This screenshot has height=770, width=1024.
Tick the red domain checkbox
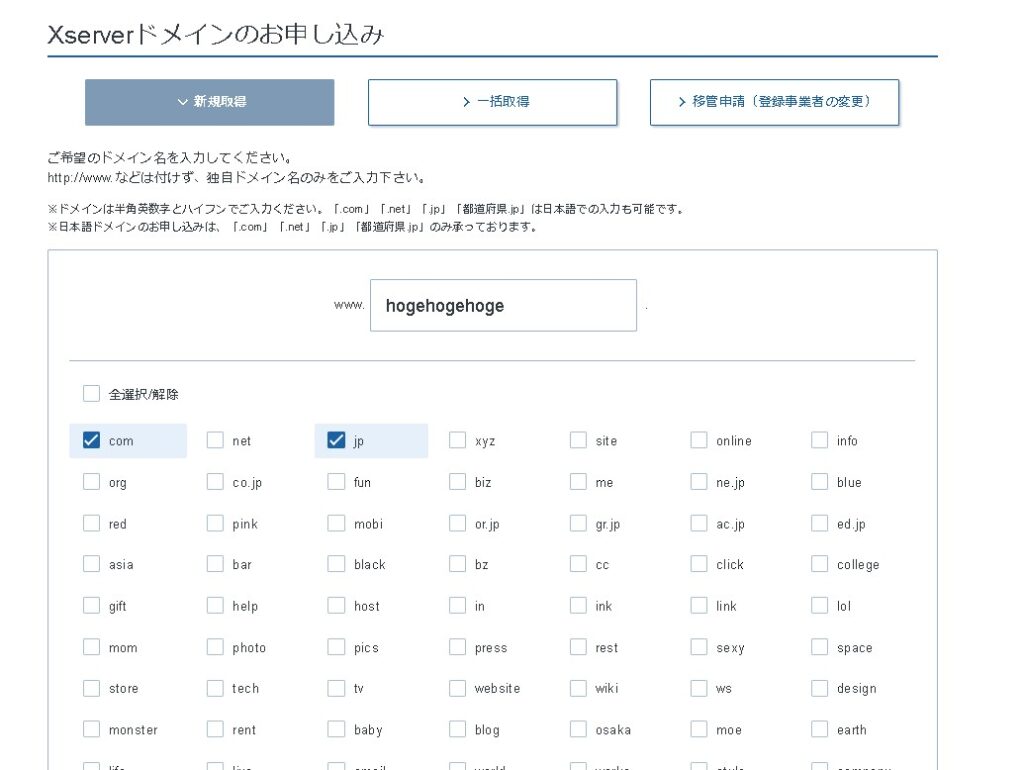coord(91,523)
